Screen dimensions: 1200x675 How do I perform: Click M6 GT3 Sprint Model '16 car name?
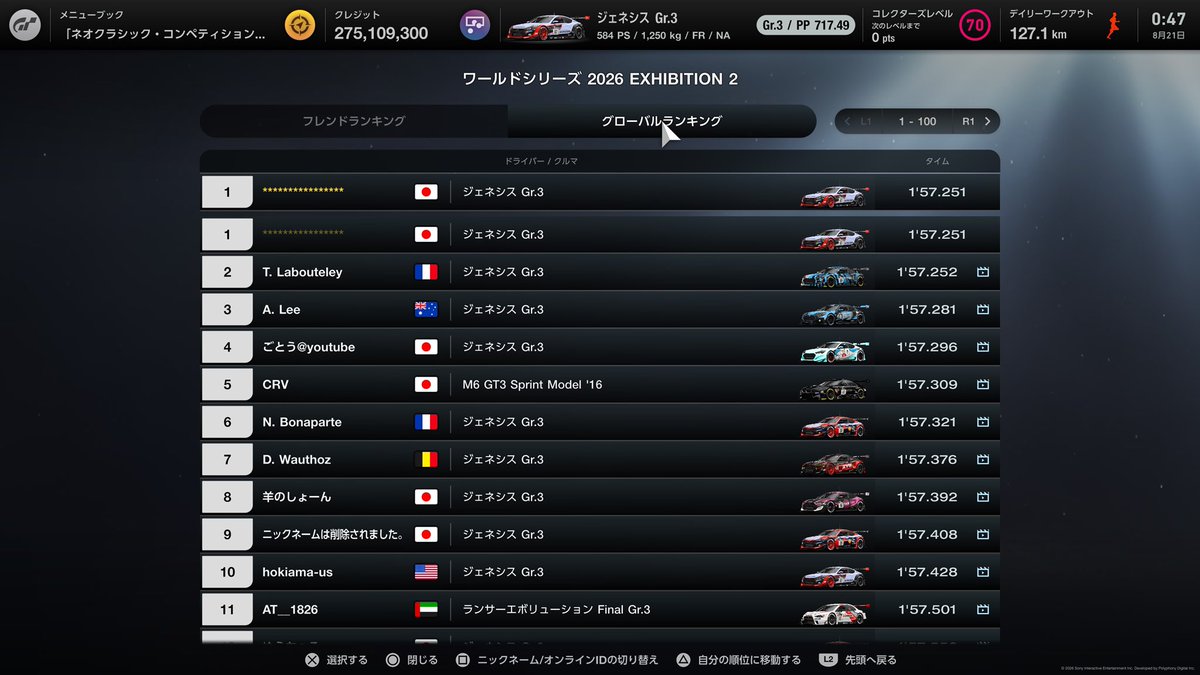(532, 385)
